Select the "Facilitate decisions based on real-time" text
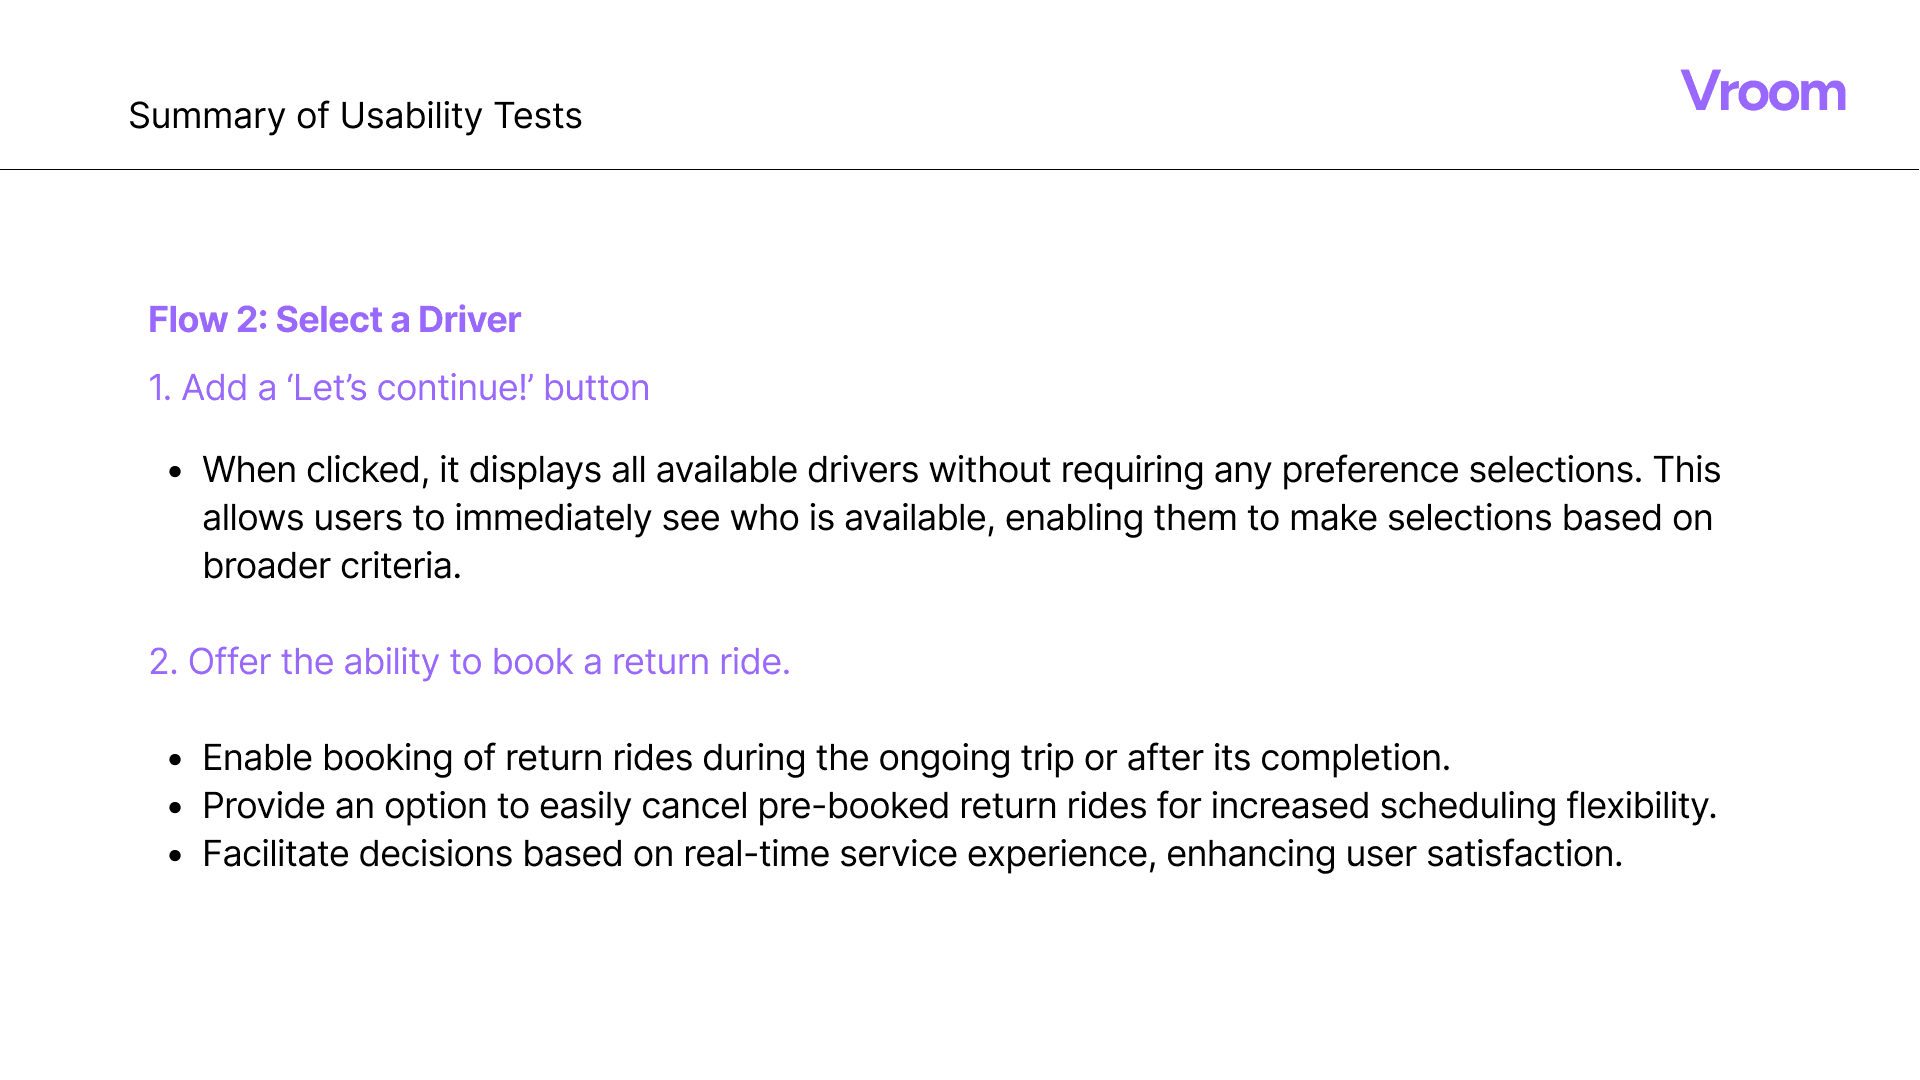 [x=911, y=854]
